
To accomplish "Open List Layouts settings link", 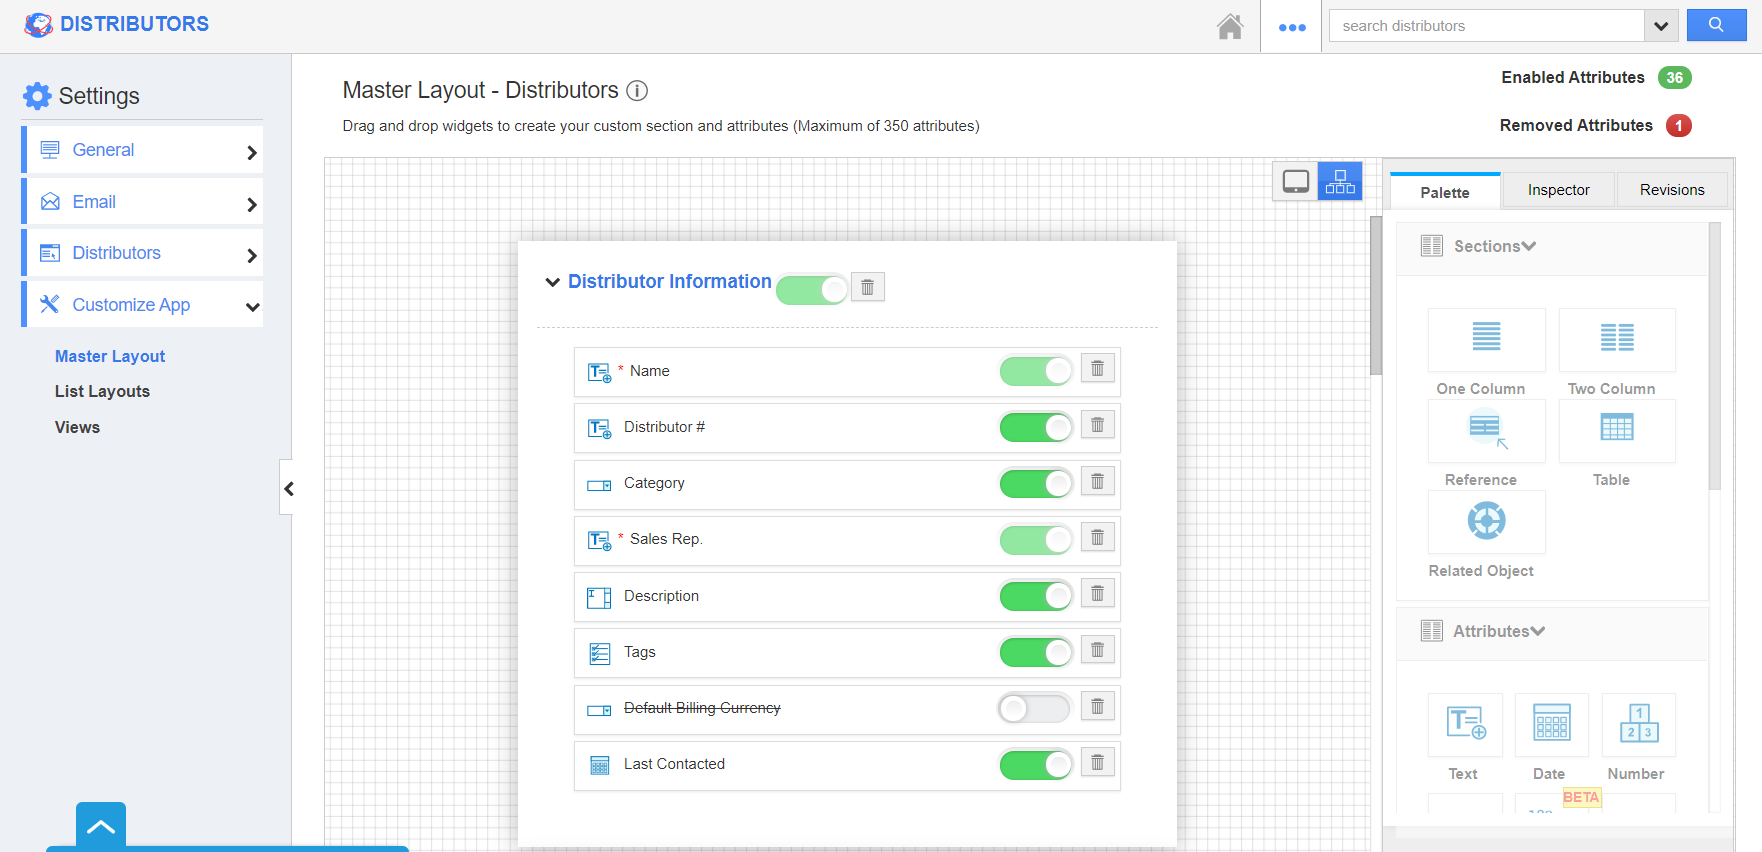I will click(x=102, y=392).
